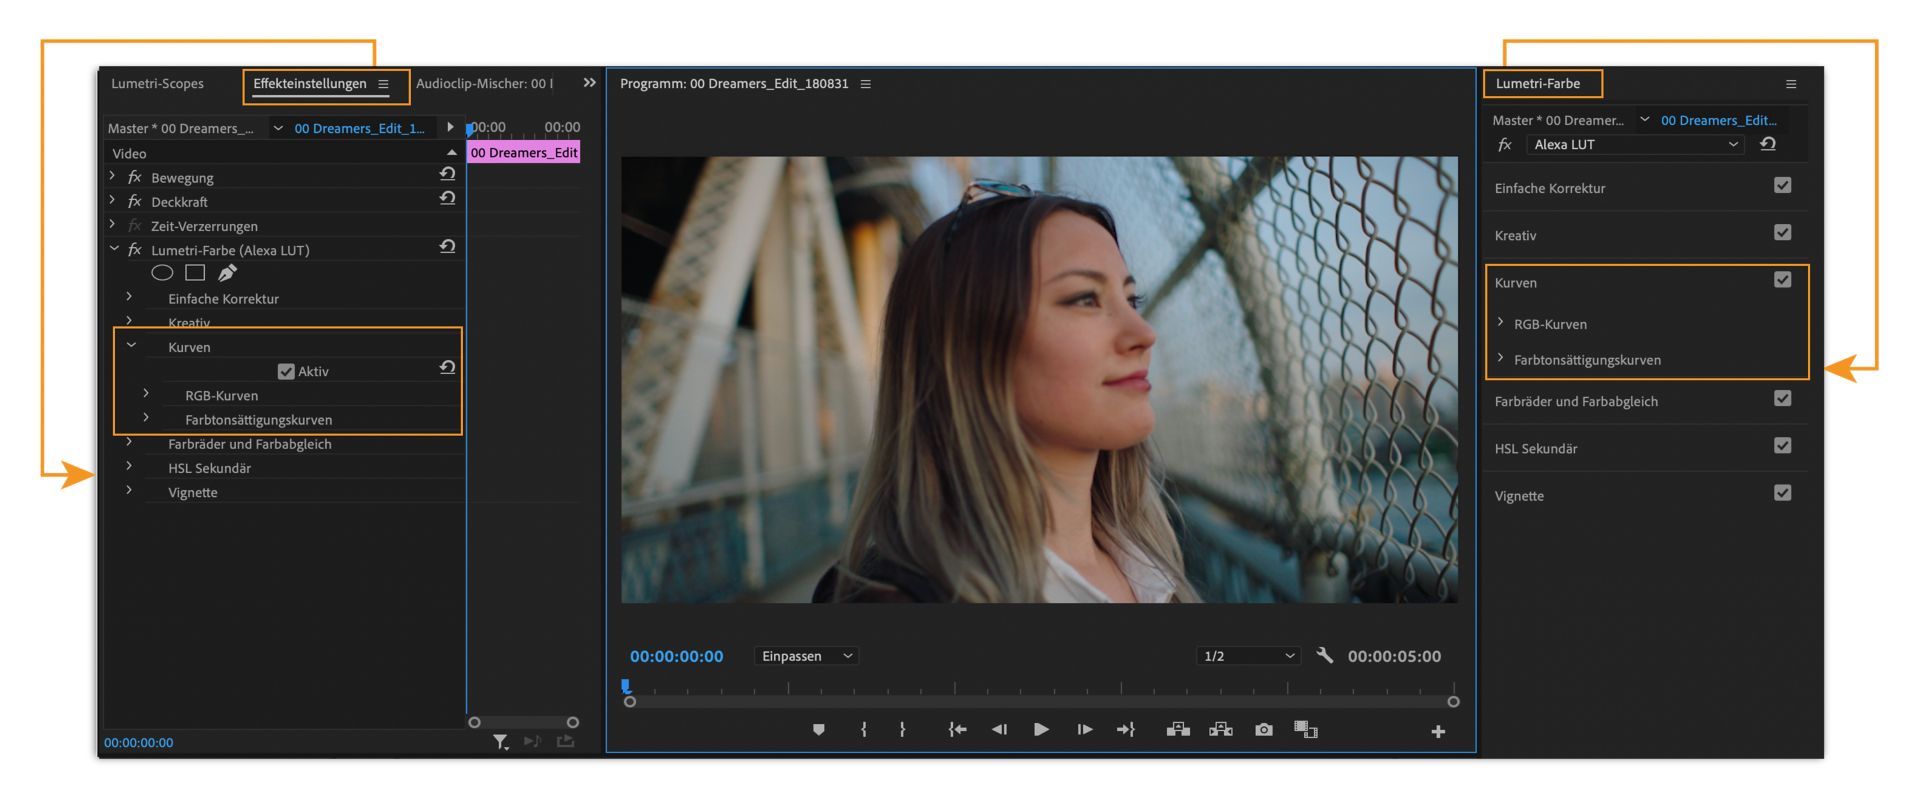Image resolution: width=1920 pixels, height=799 pixels.
Task: Disable the Einfache Korrektur checkbox
Action: coord(1782,186)
